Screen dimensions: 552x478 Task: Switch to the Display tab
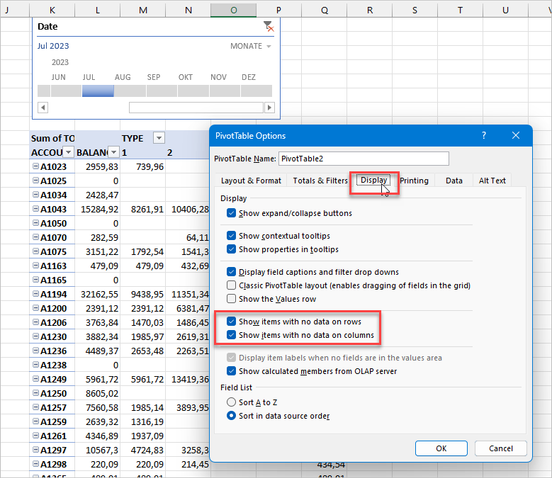(x=374, y=180)
